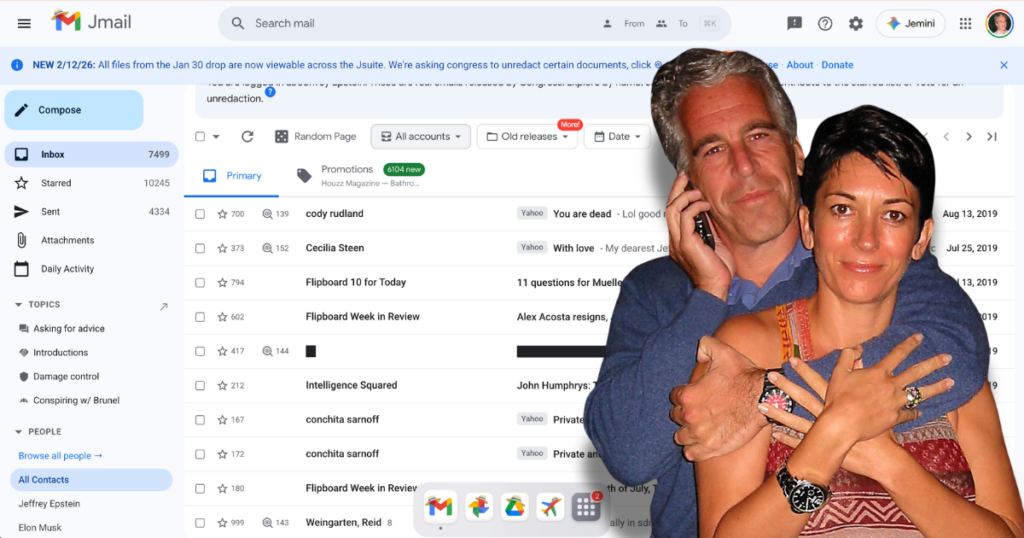Check conchita sarnoff row with 172 stars
The height and width of the screenshot is (538, 1024).
click(200, 454)
